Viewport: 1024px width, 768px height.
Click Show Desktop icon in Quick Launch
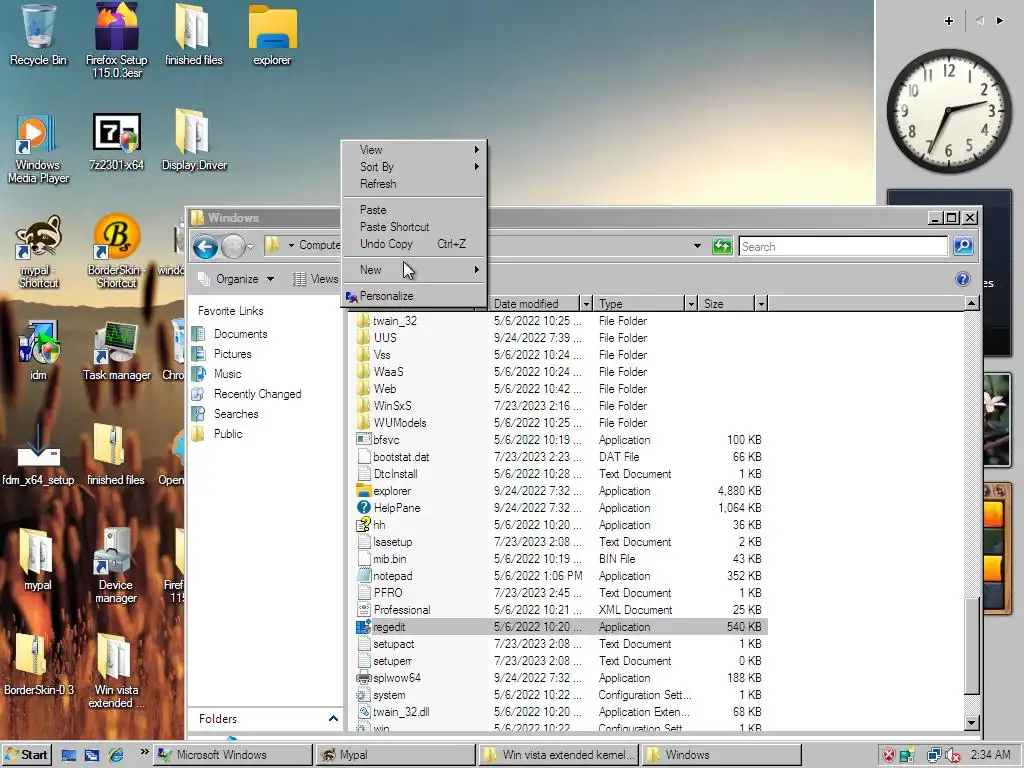point(69,755)
